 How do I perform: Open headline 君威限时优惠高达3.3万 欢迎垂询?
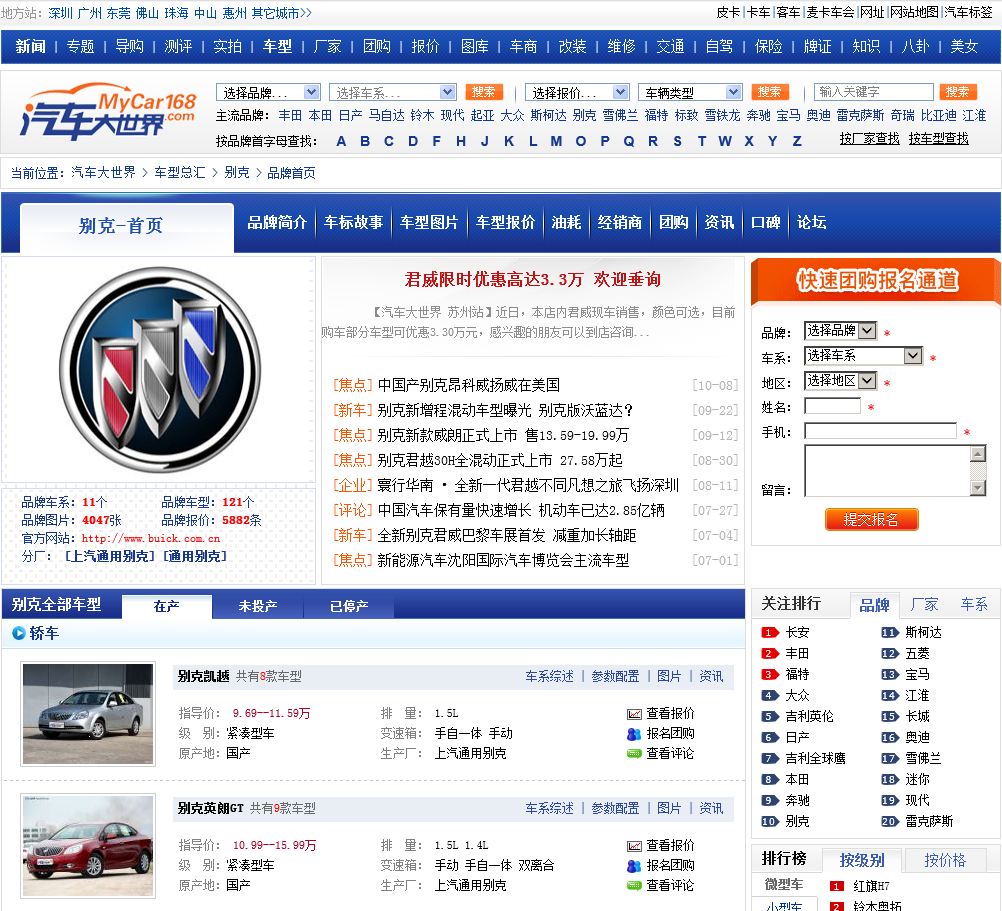tap(533, 280)
